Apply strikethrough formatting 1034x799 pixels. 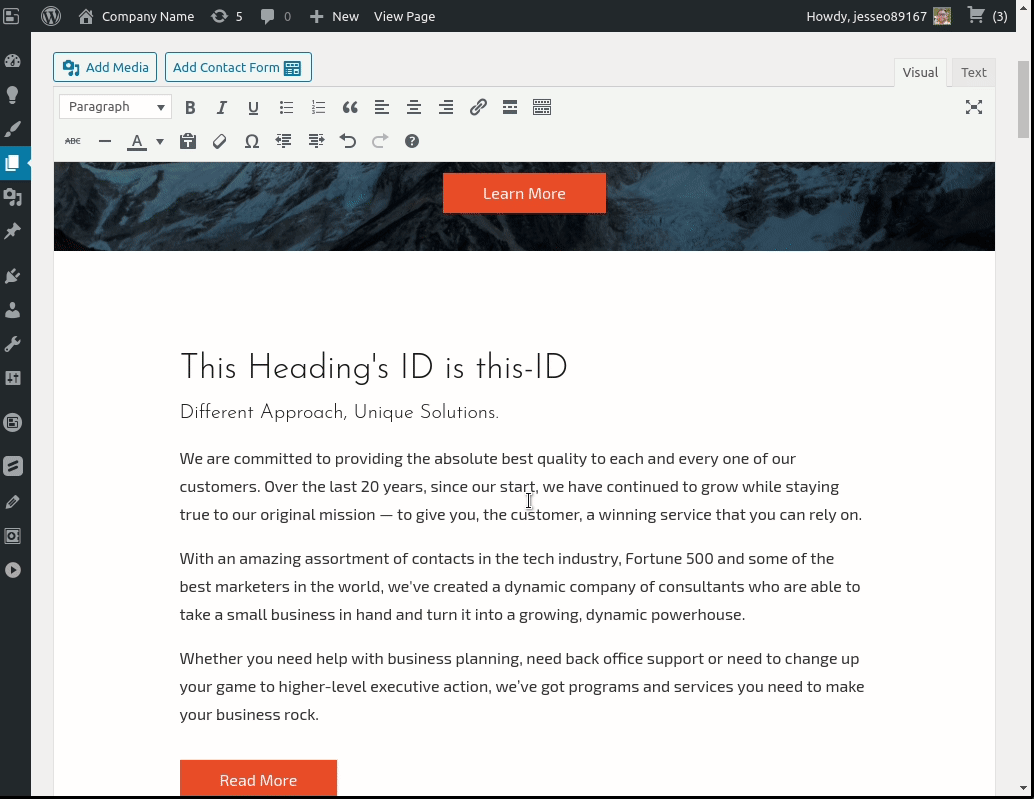[73, 141]
